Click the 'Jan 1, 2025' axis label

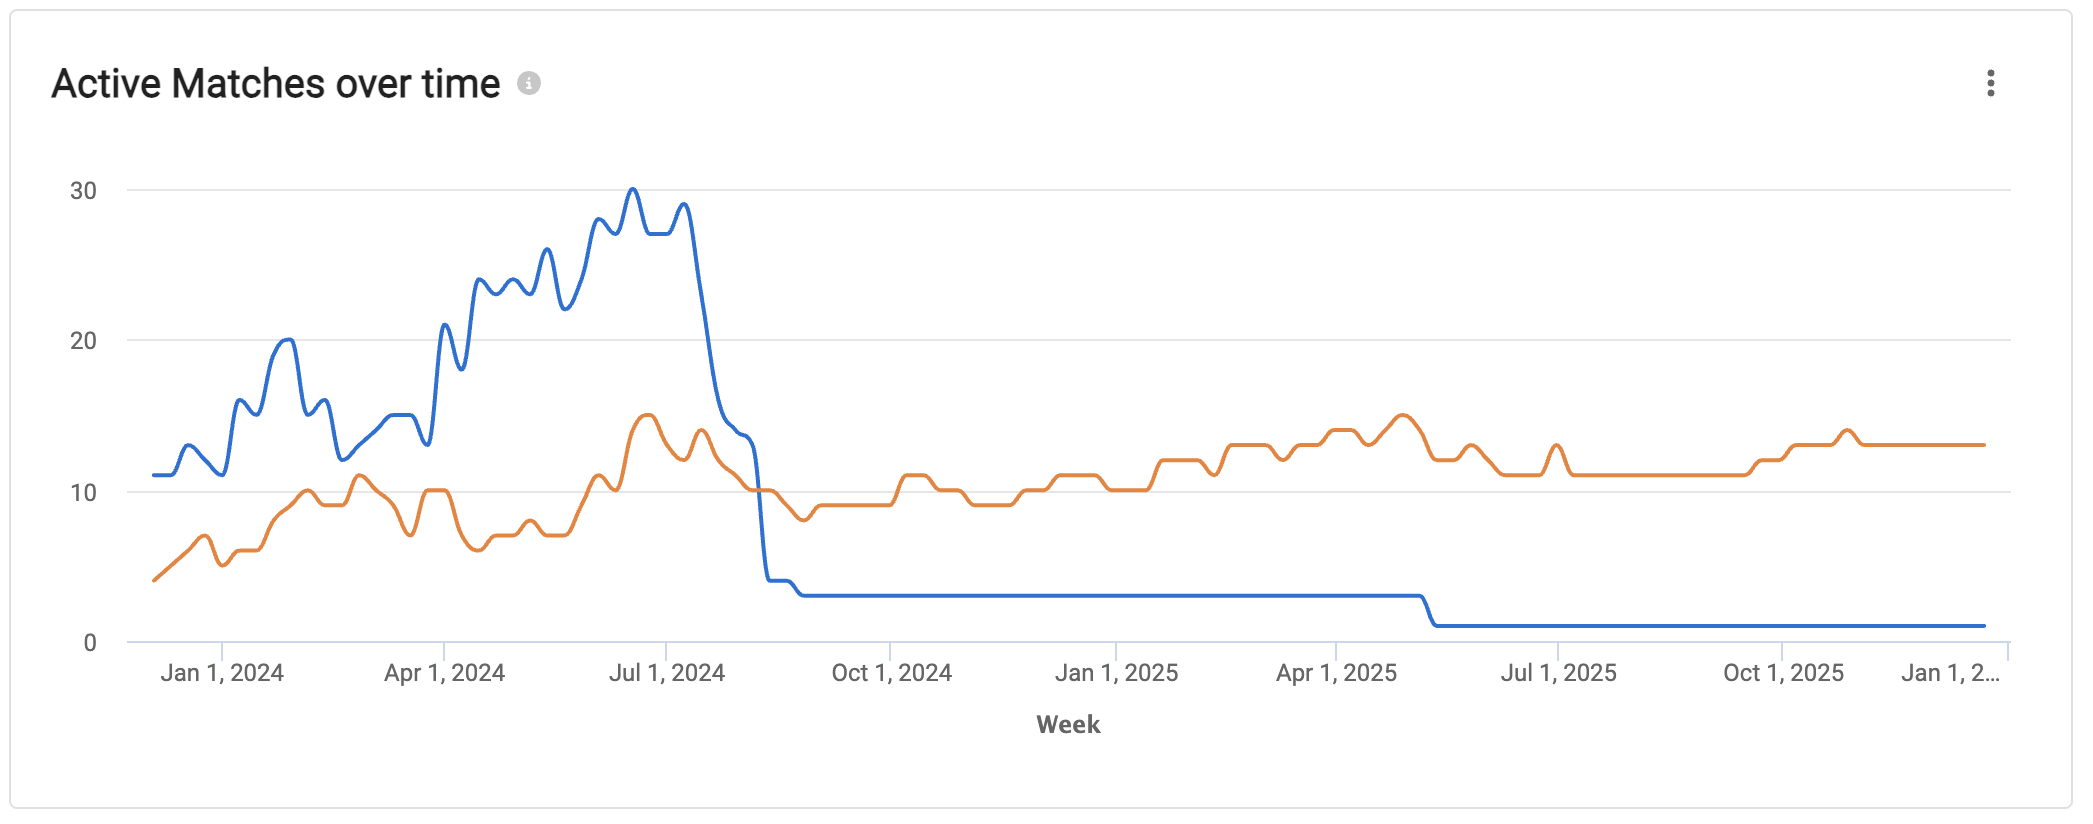(1116, 673)
